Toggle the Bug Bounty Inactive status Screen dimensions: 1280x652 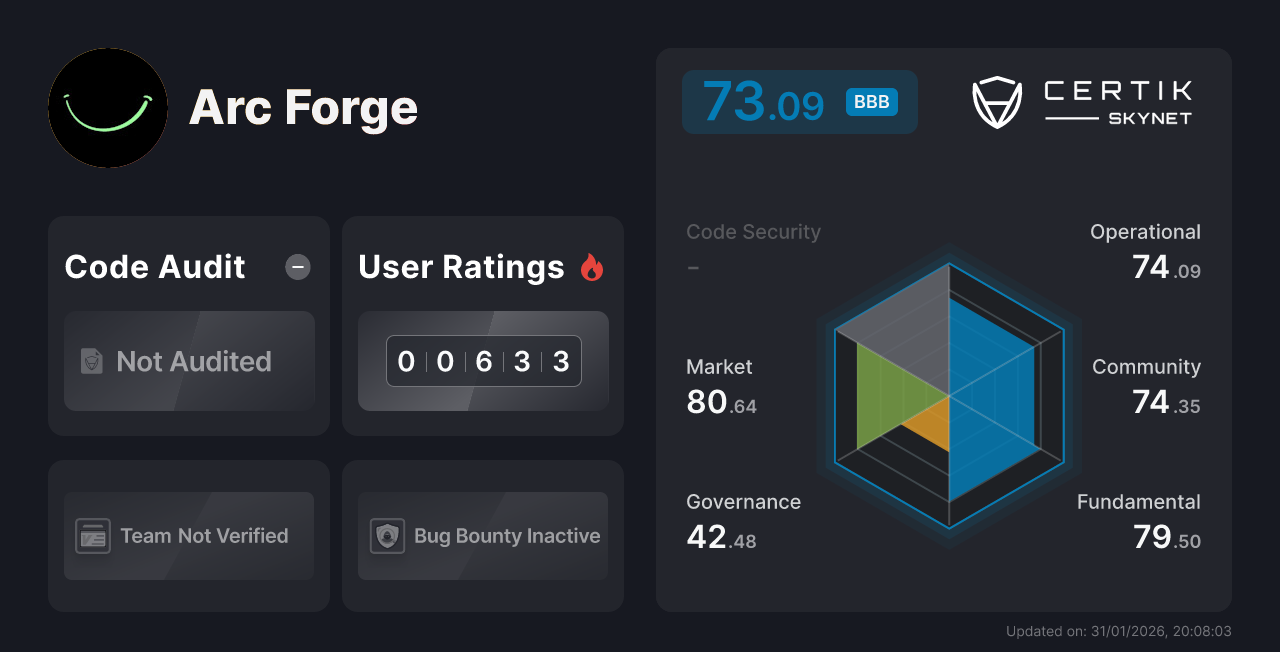tap(483, 536)
